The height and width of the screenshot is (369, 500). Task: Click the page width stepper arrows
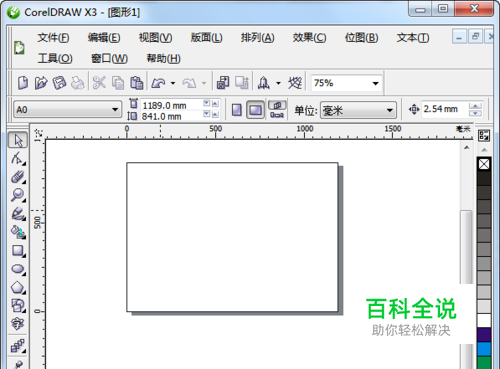[211, 103]
